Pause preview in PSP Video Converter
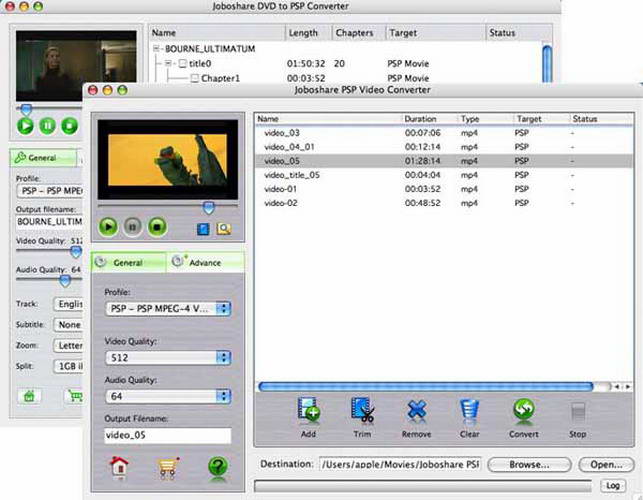The width and height of the screenshot is (643, 500). (x=132, y=226)
